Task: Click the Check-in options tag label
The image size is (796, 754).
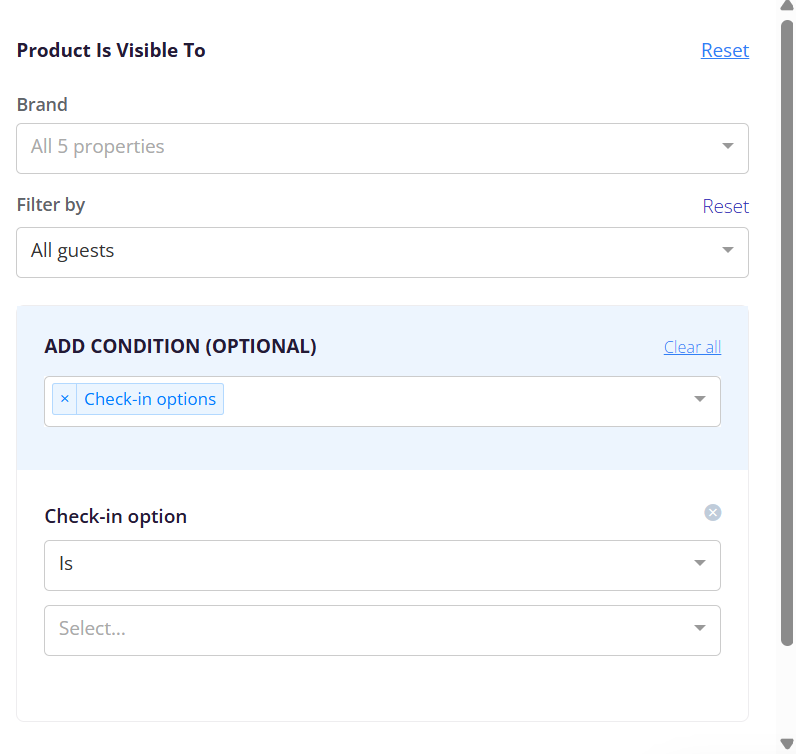Action: click(x=150, y=399)
